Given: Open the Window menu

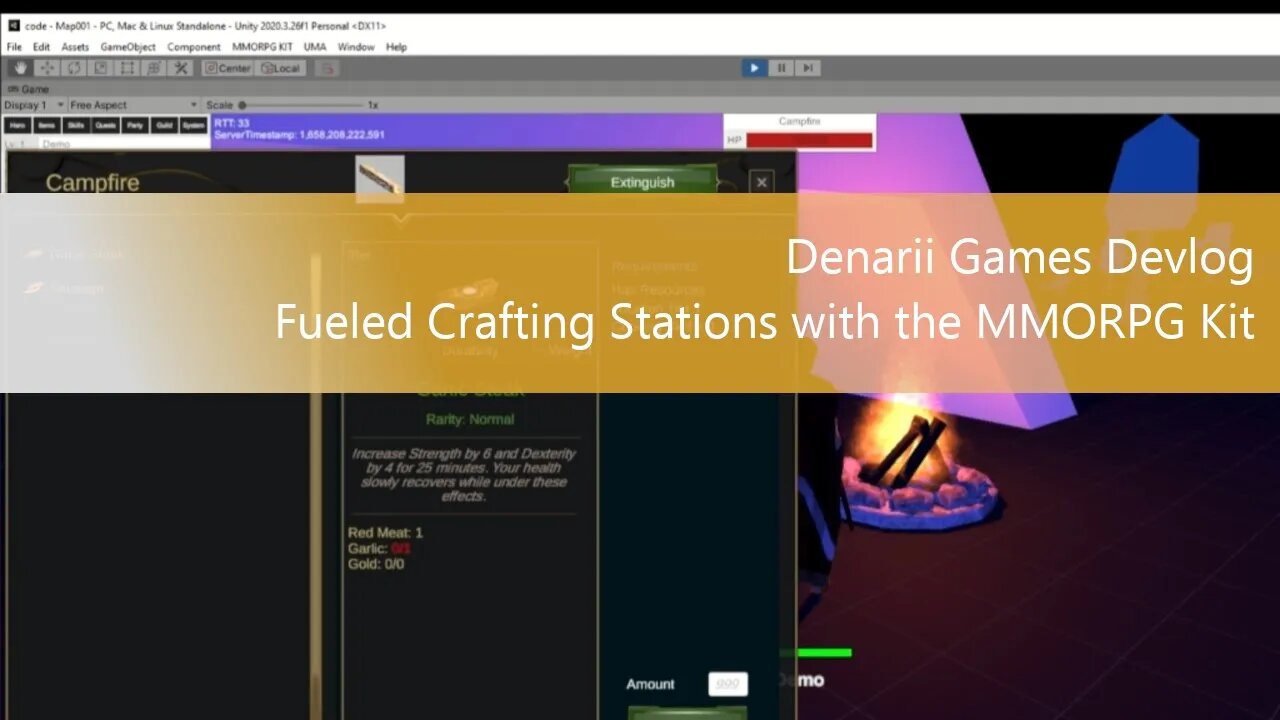Looking at the screenshot, I should tap(355, 47).
